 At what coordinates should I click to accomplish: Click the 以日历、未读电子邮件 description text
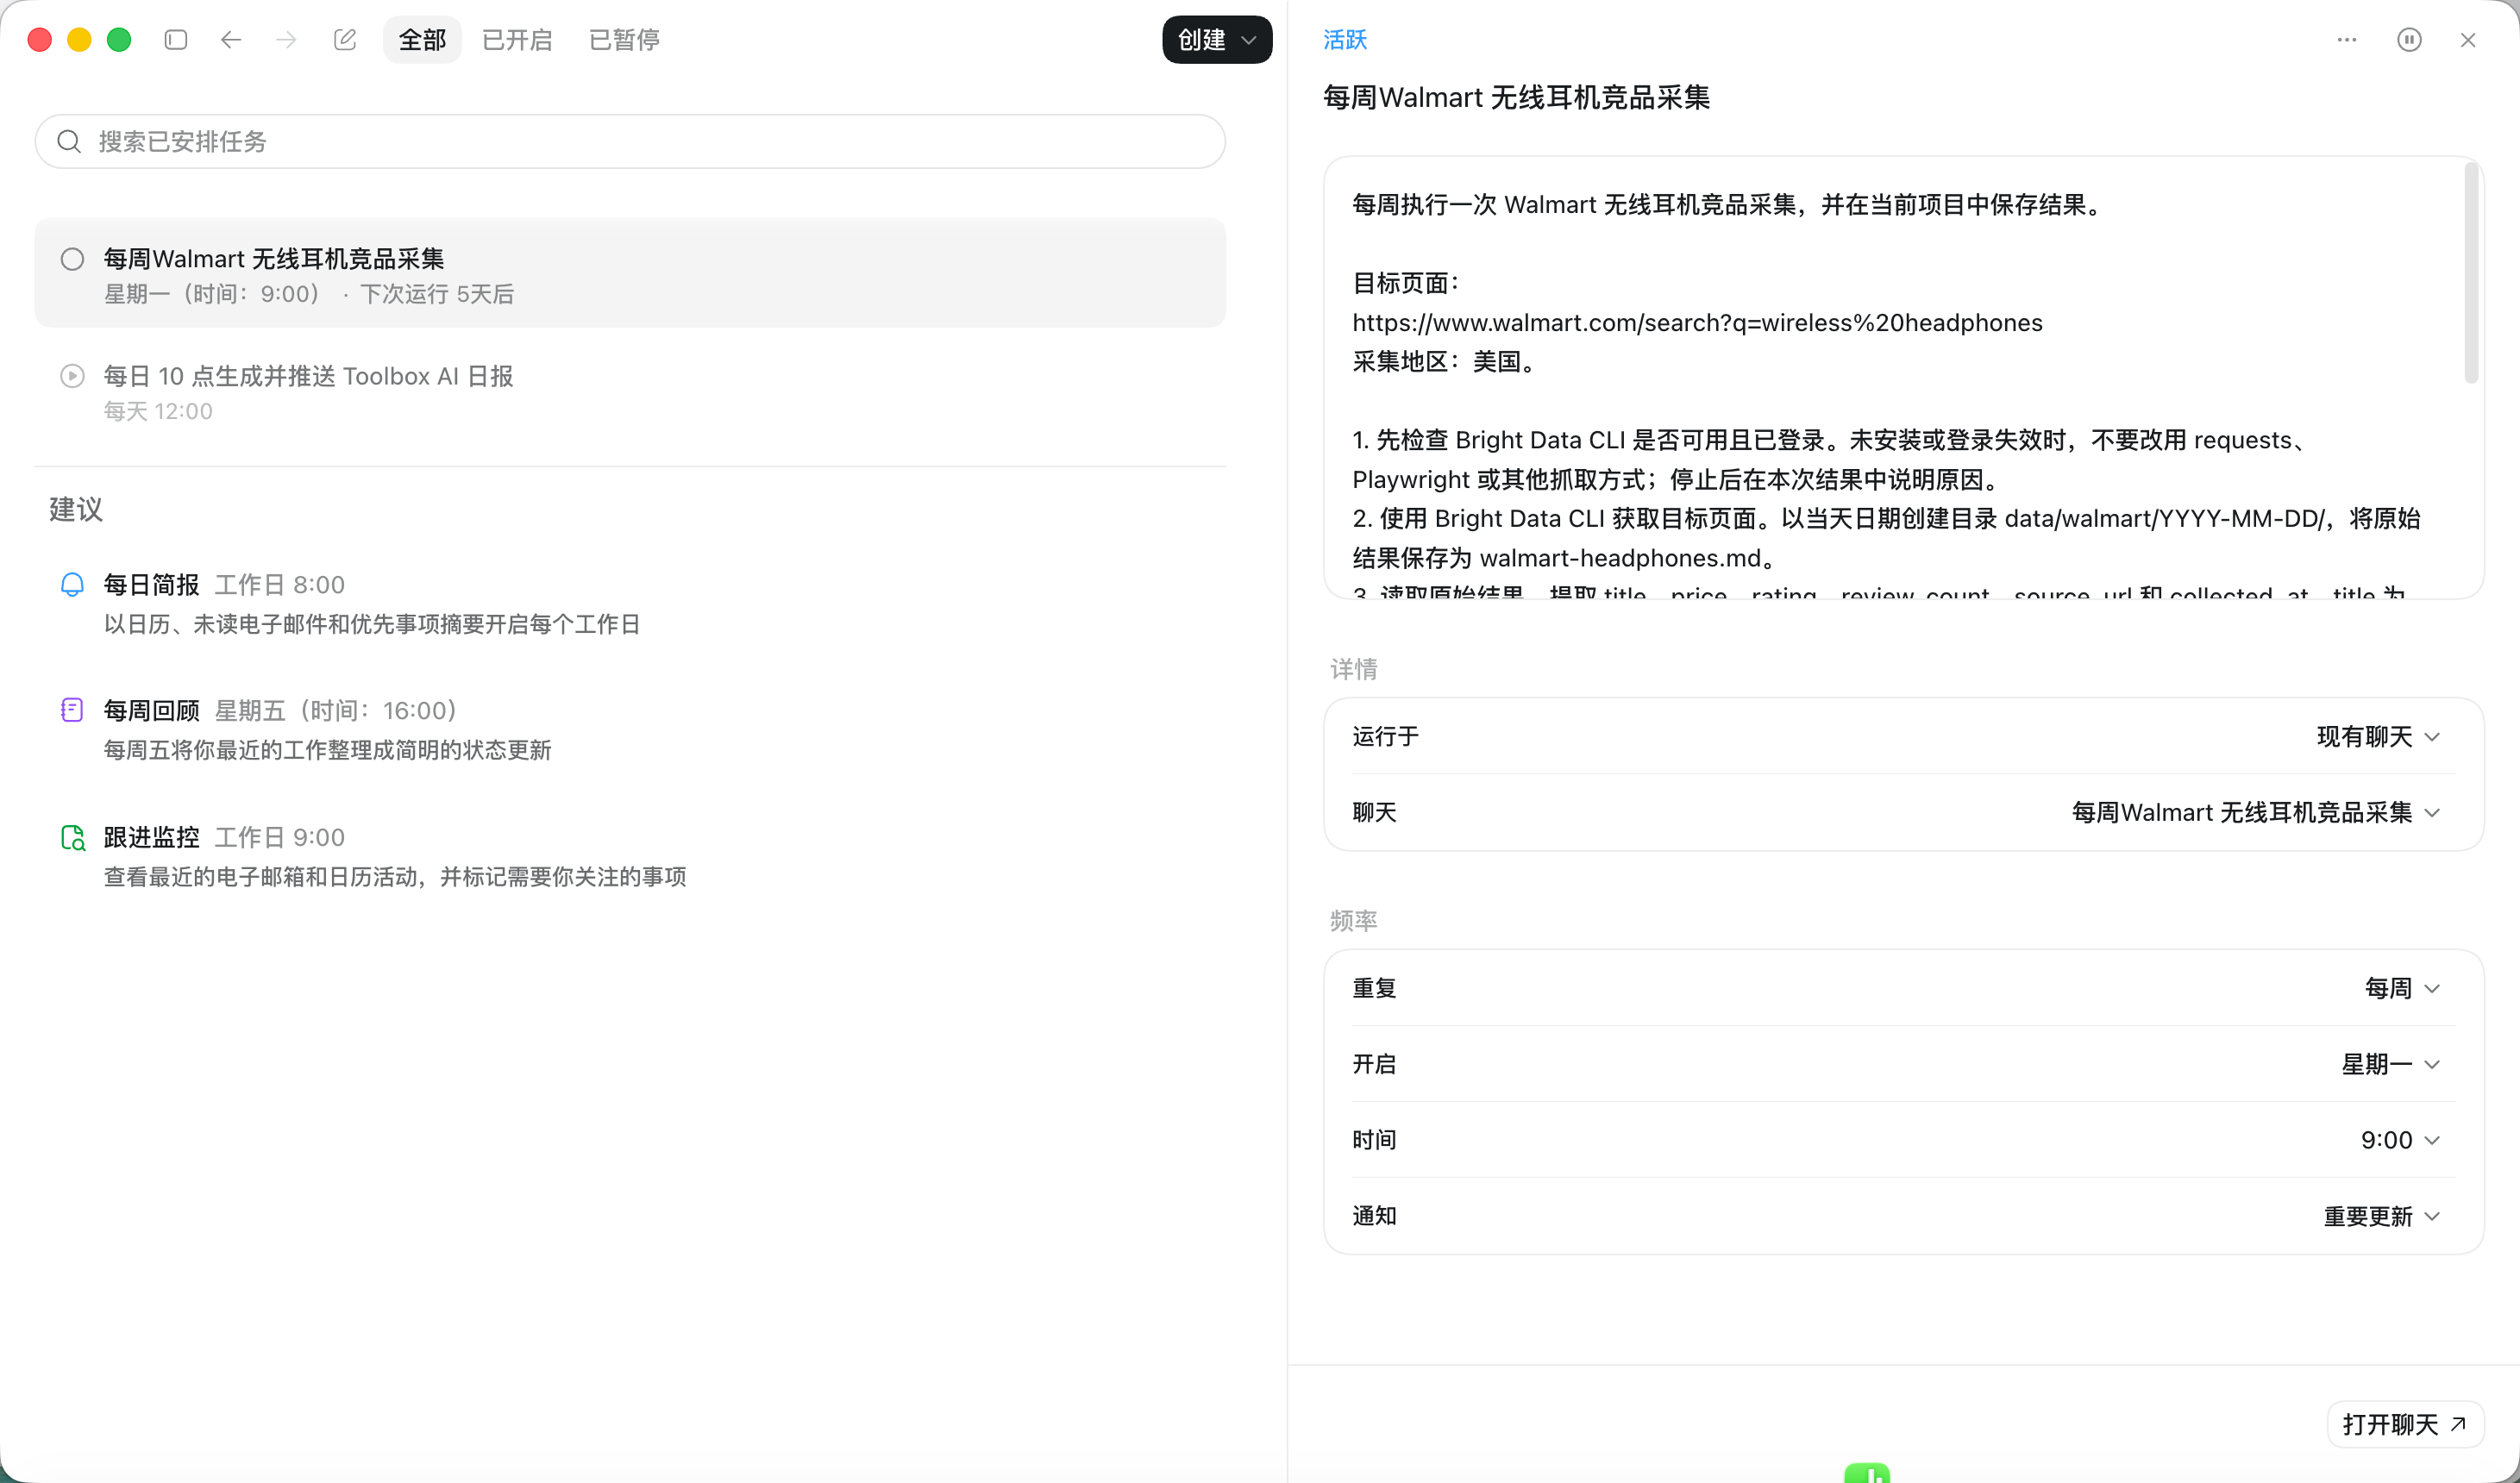(372, 624)
